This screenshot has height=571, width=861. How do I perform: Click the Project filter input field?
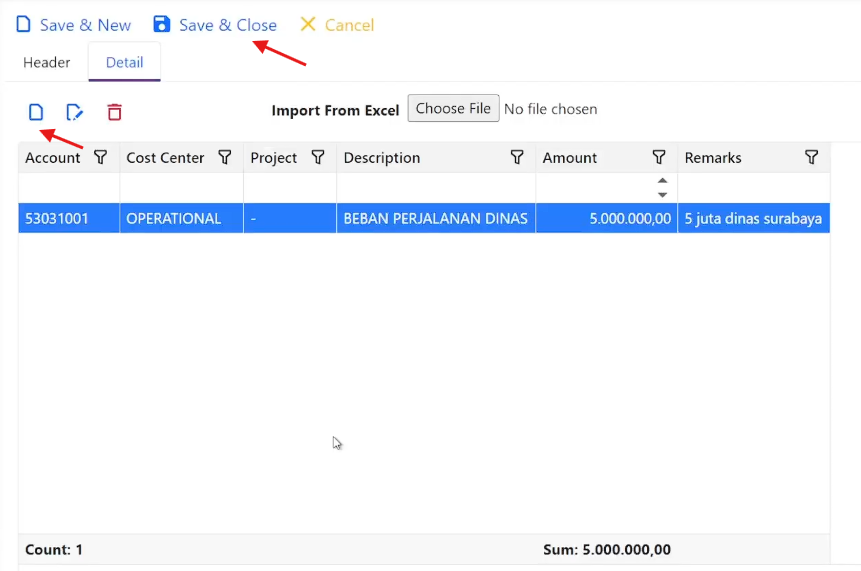(290, 188)
